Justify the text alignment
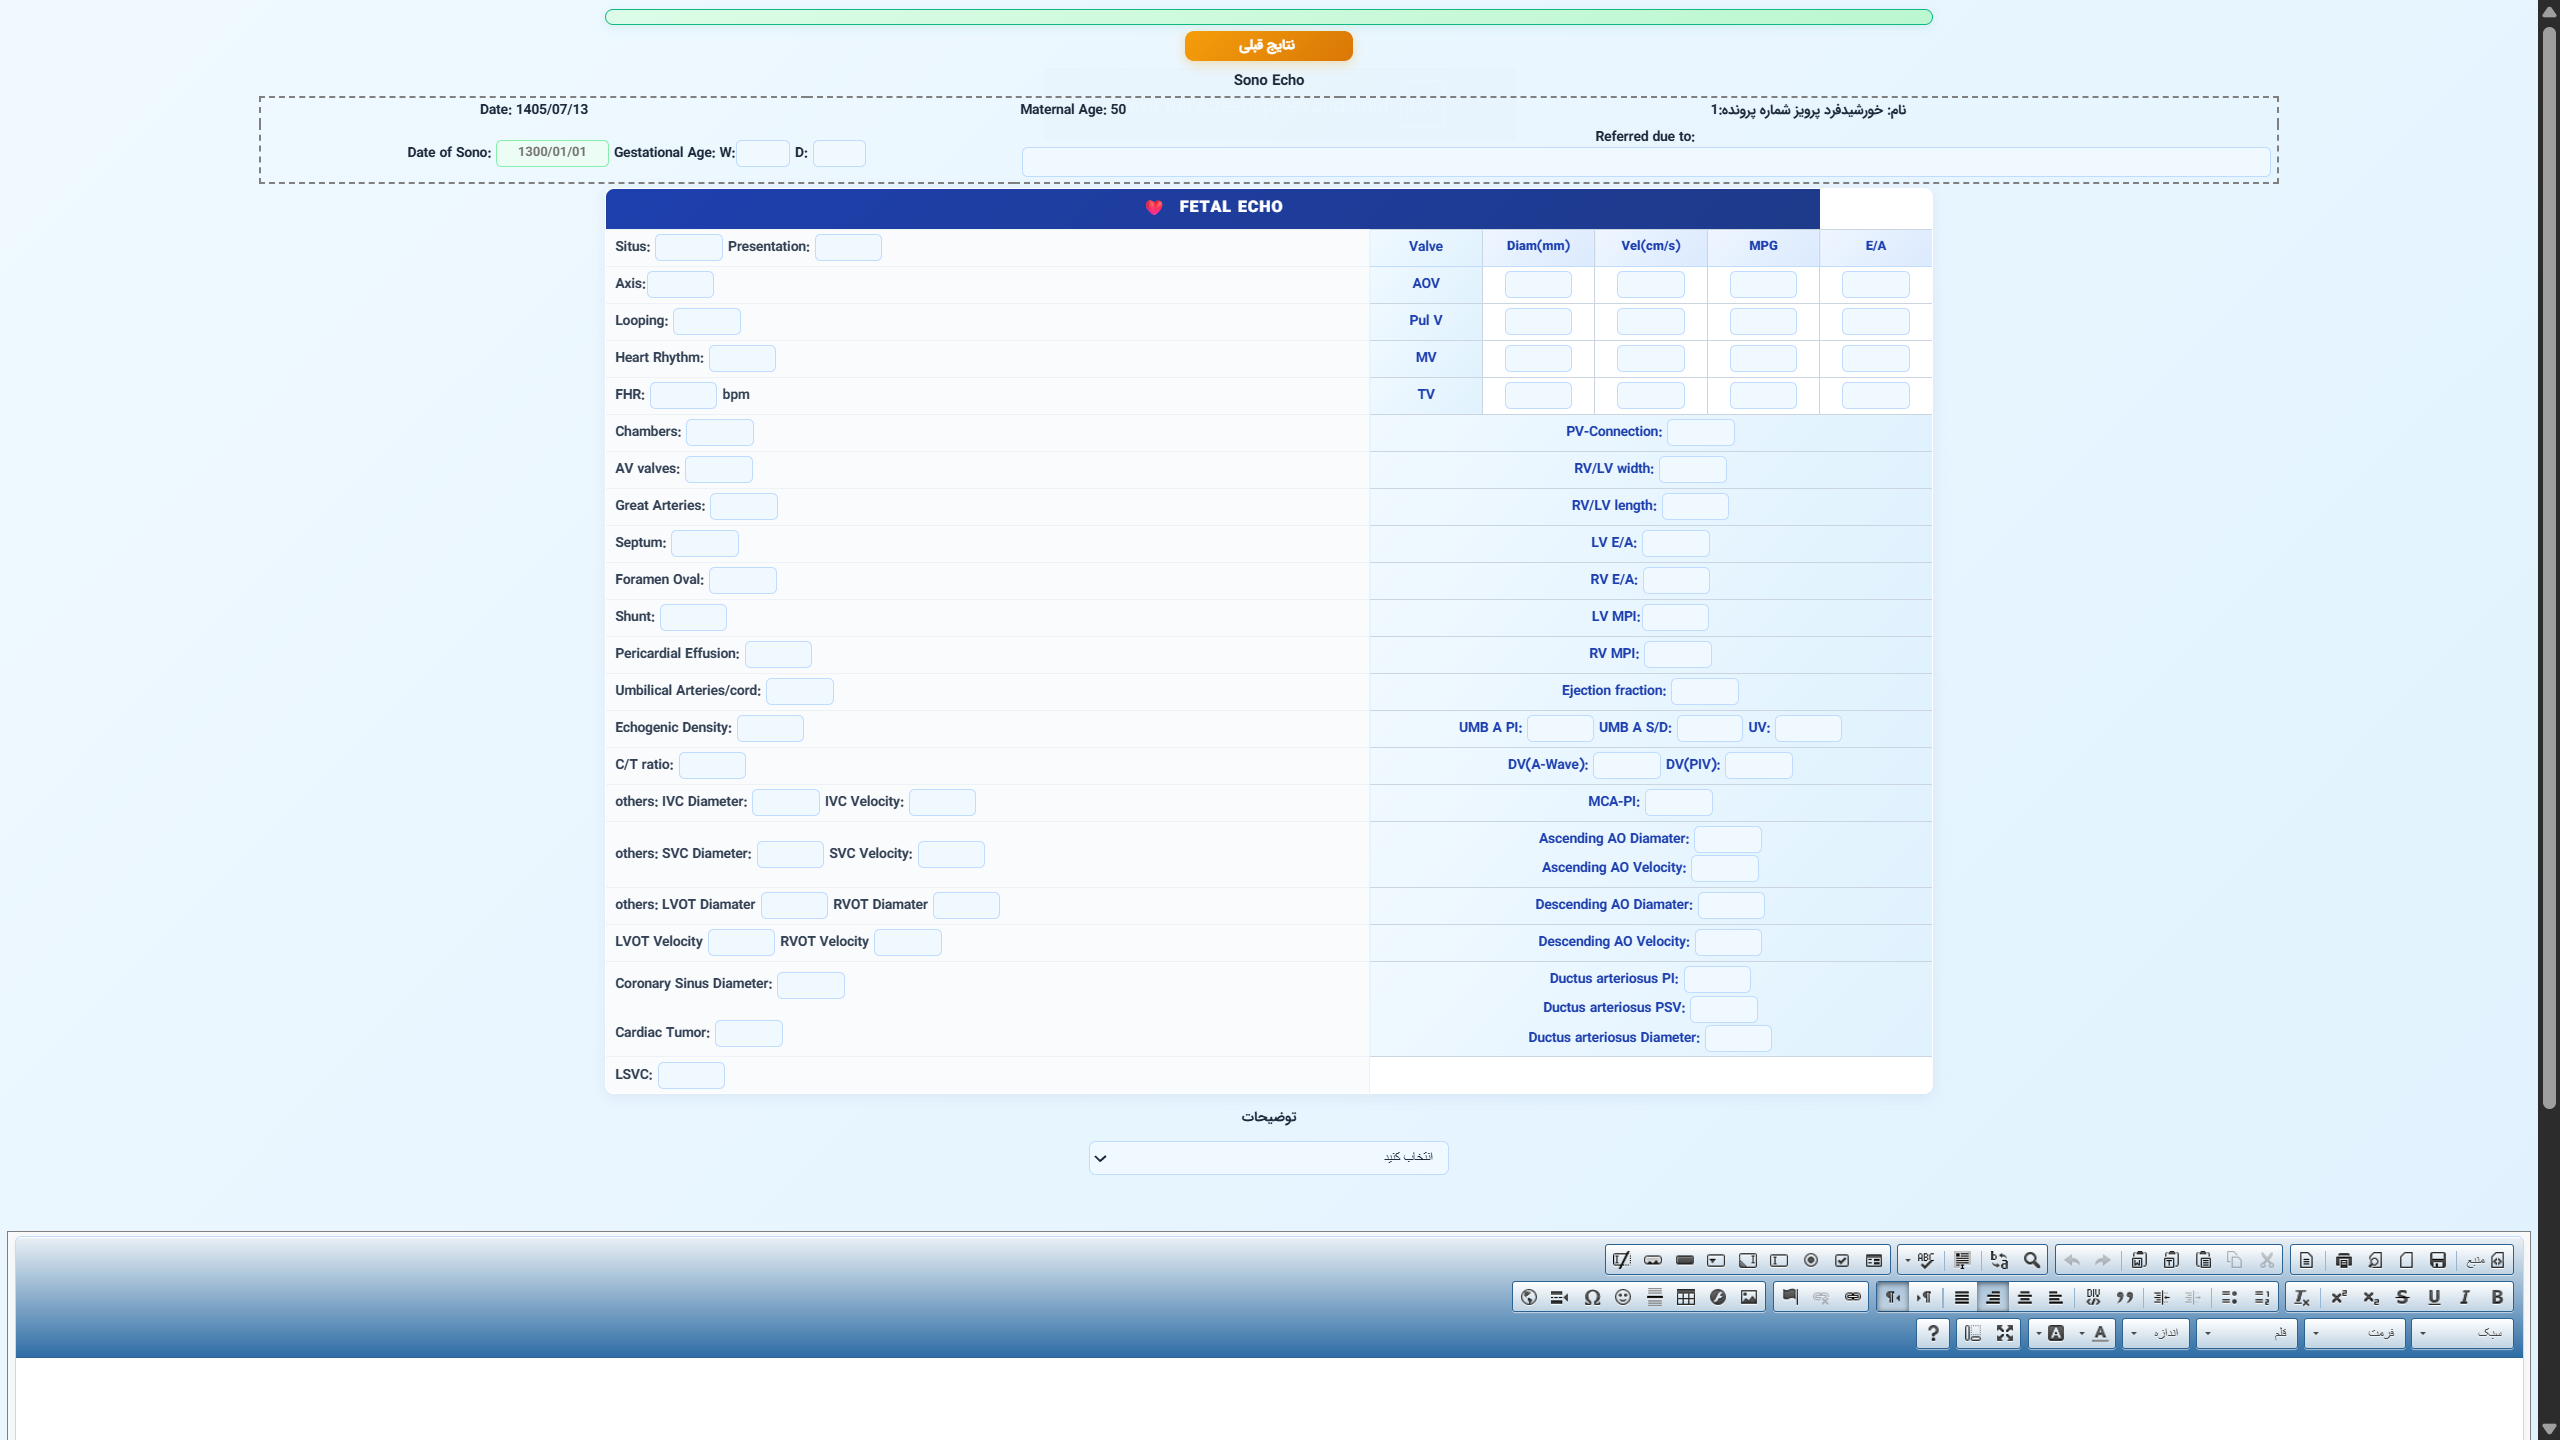Screen dimensions: 2560x1440 coord(1961,1297)
